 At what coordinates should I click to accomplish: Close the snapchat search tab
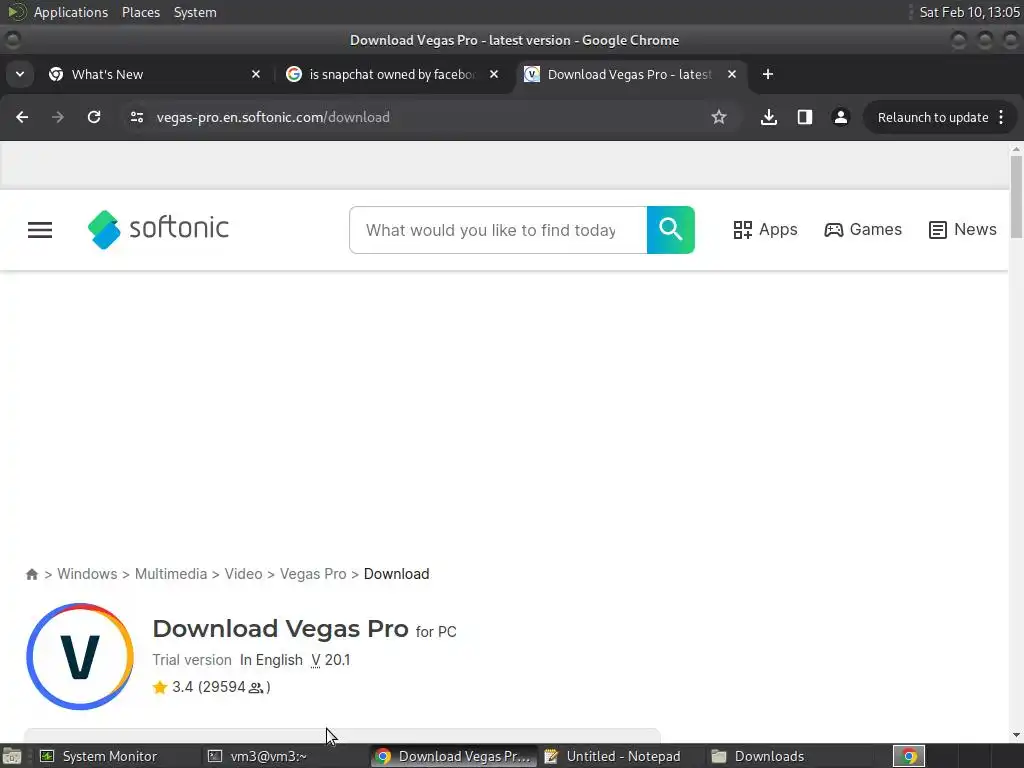[494, 74]
